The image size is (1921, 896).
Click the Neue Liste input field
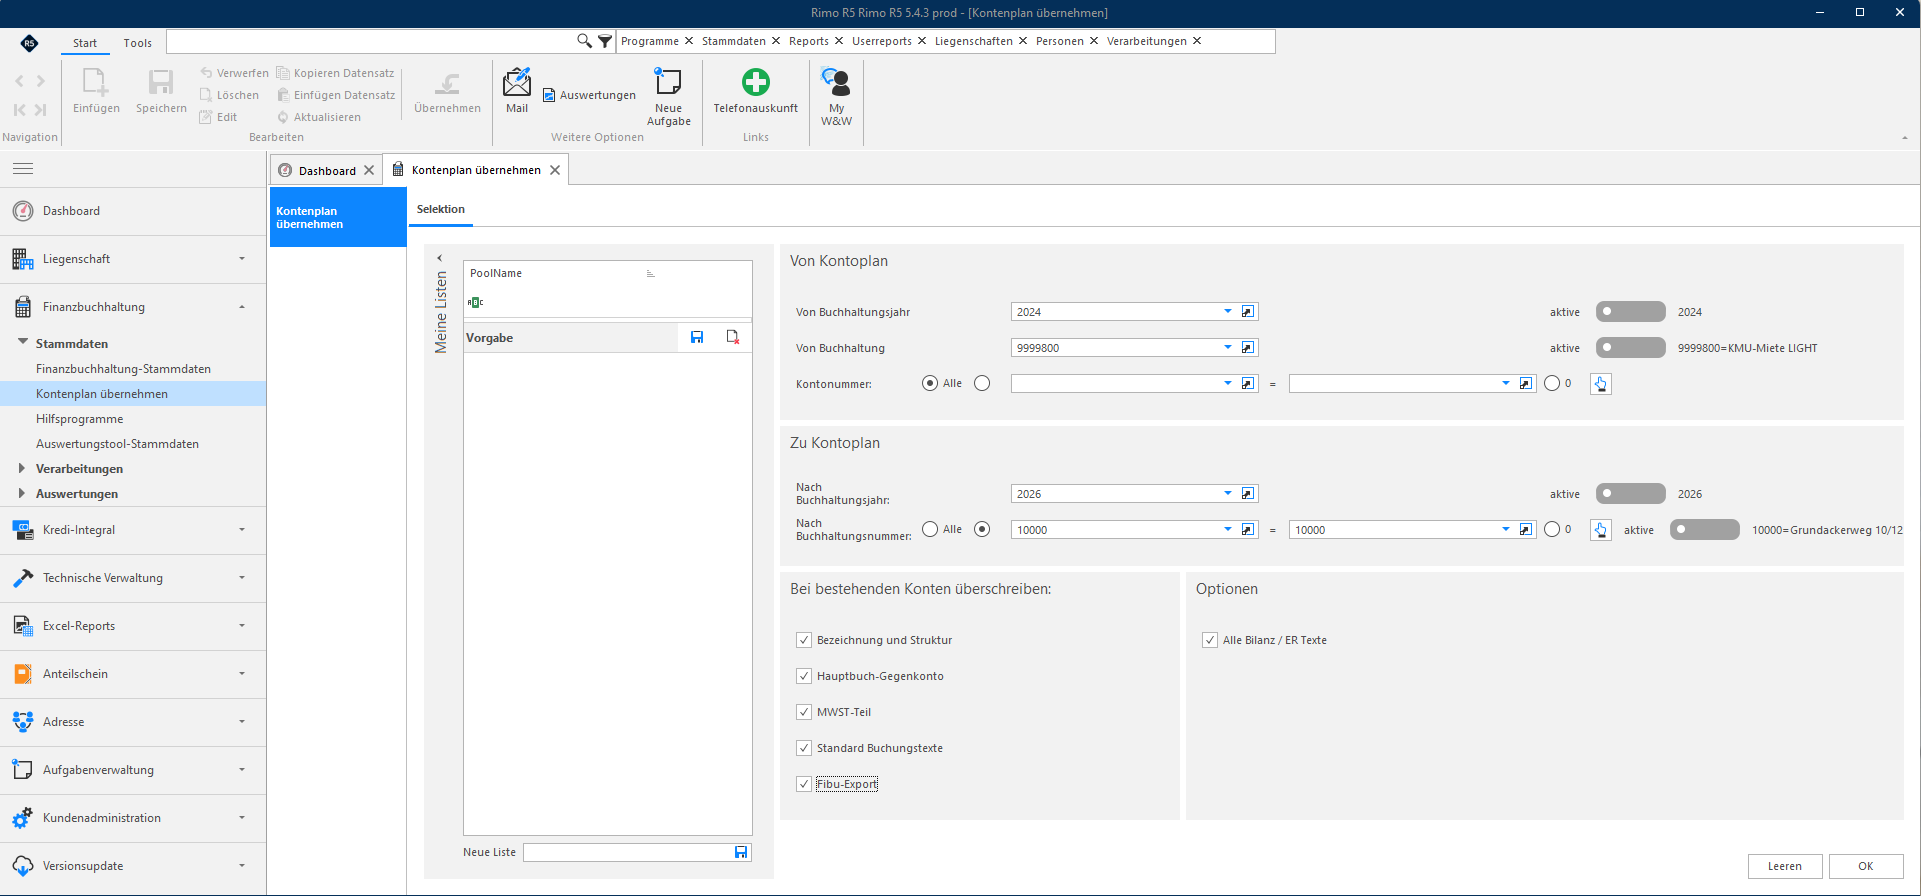coord(629,852)
